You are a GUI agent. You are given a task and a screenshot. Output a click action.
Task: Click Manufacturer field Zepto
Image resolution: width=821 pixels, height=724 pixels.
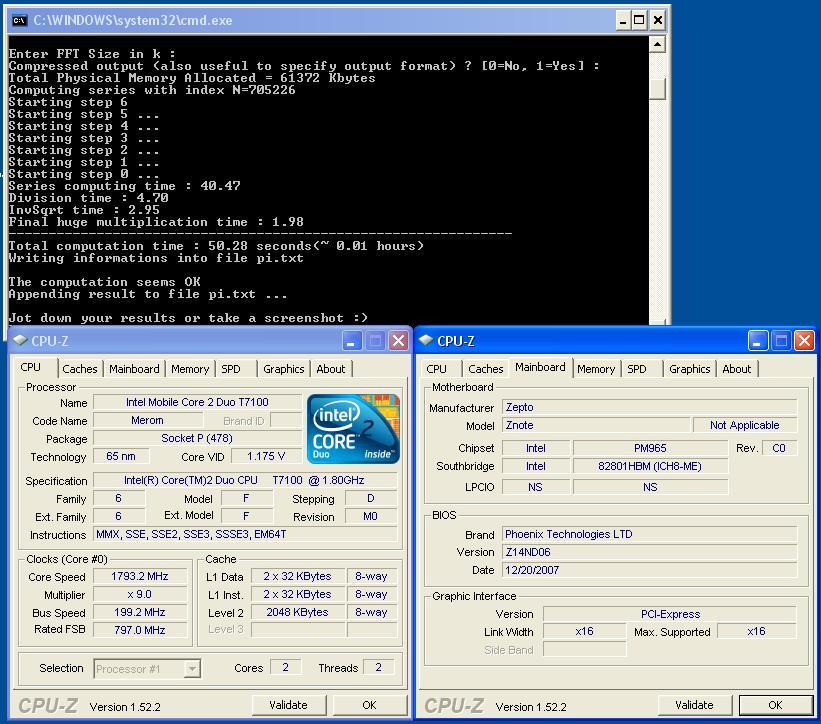(x=650, y=407)
